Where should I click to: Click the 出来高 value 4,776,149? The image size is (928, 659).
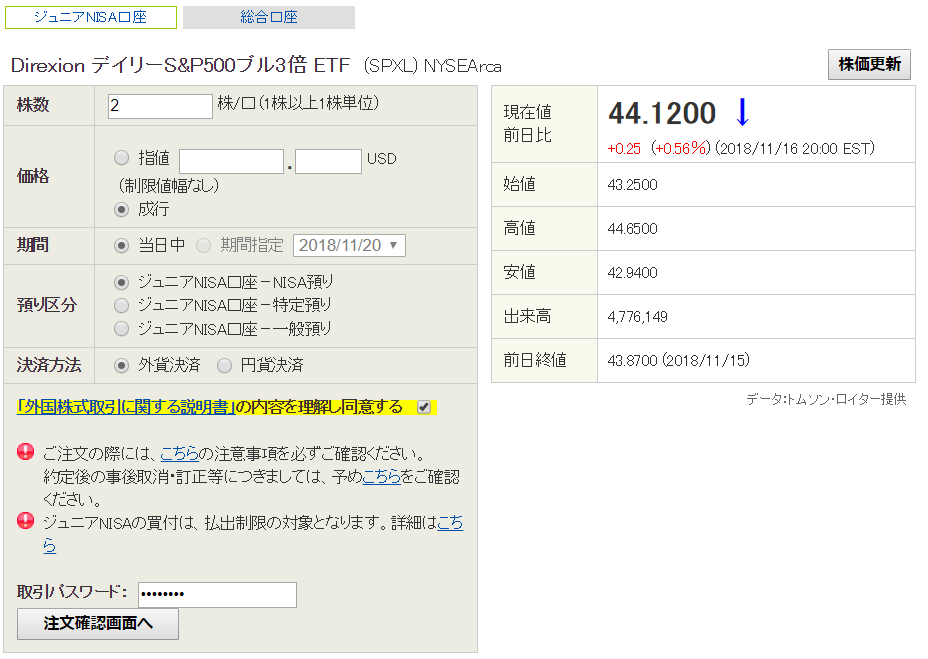tap(637, 317)
